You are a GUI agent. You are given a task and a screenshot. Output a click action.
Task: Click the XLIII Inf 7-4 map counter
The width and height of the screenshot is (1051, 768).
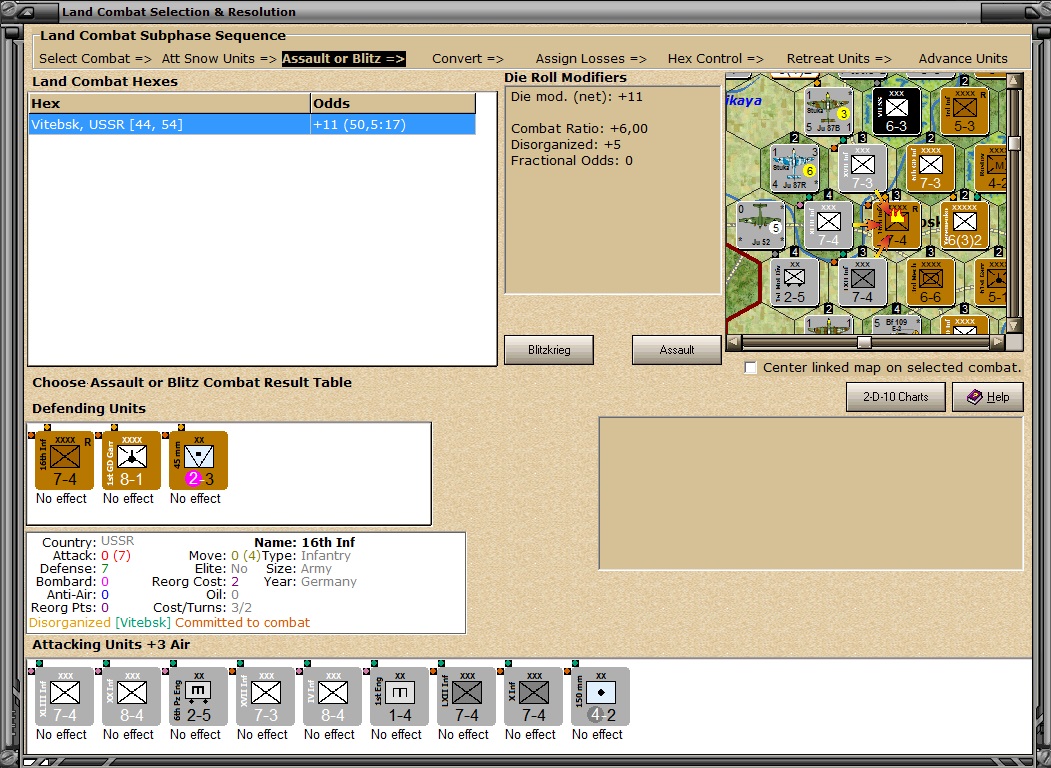point(828,225)
